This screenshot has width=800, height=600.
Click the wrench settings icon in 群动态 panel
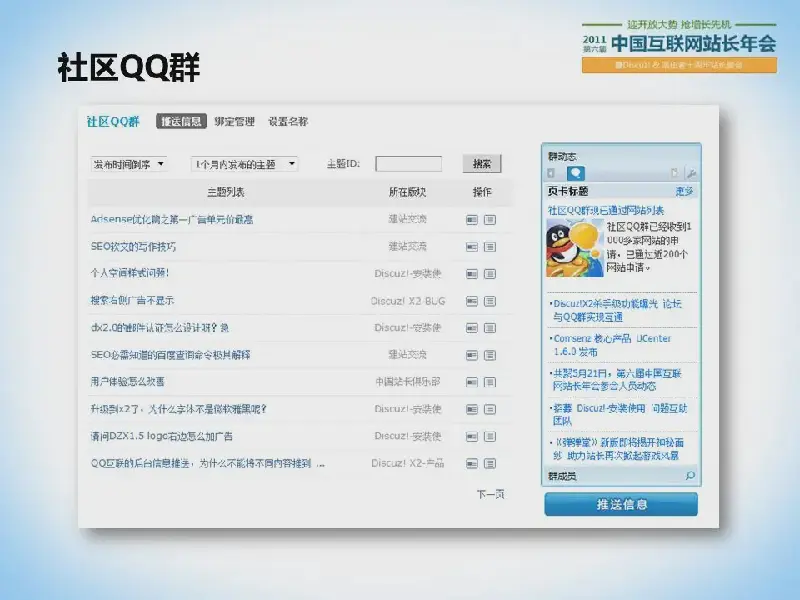691,173
